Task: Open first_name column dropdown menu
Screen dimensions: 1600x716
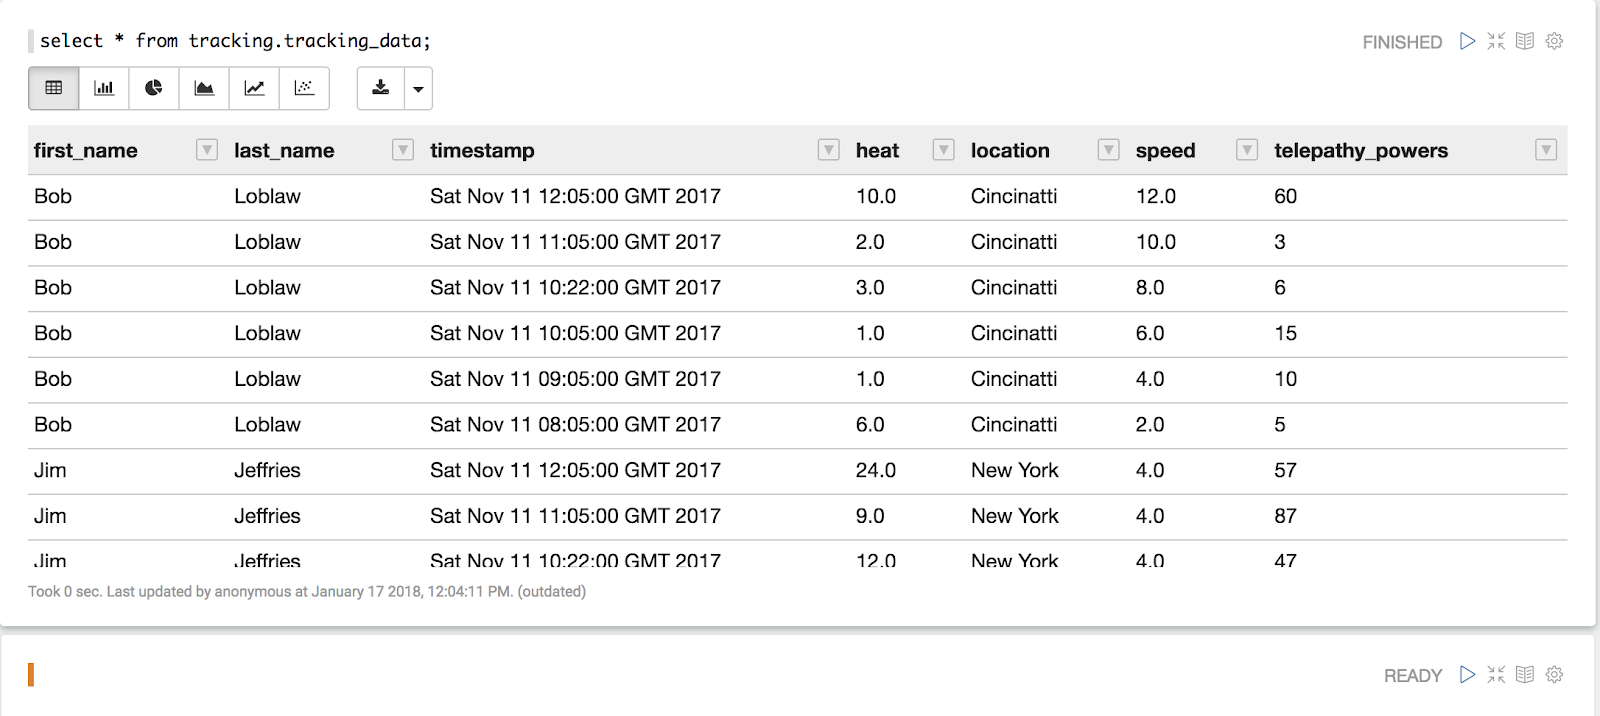Action: [207, 150]
